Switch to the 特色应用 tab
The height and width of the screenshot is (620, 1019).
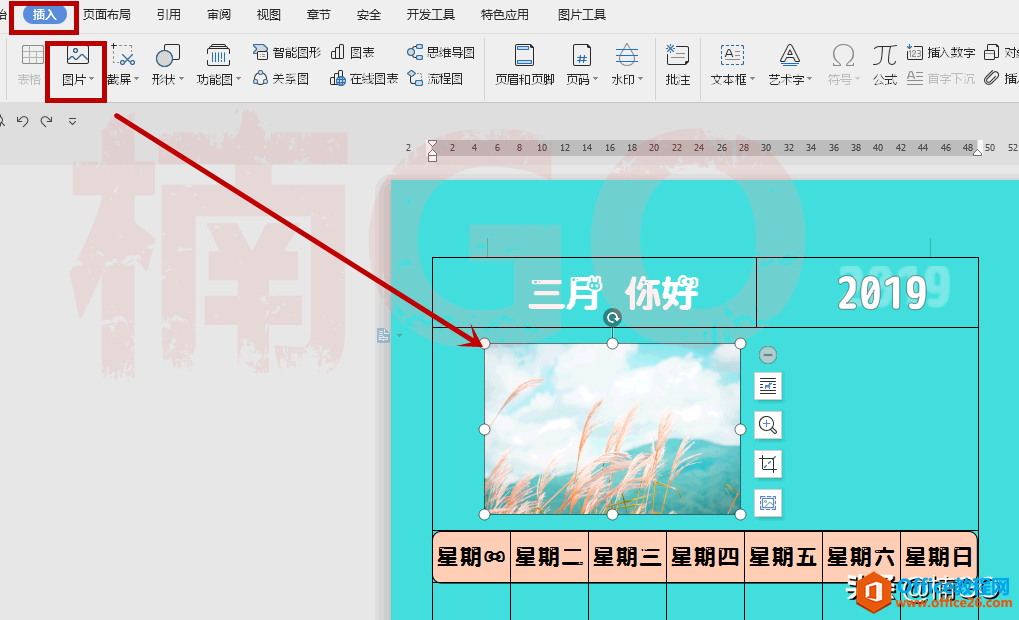point(505,15)
